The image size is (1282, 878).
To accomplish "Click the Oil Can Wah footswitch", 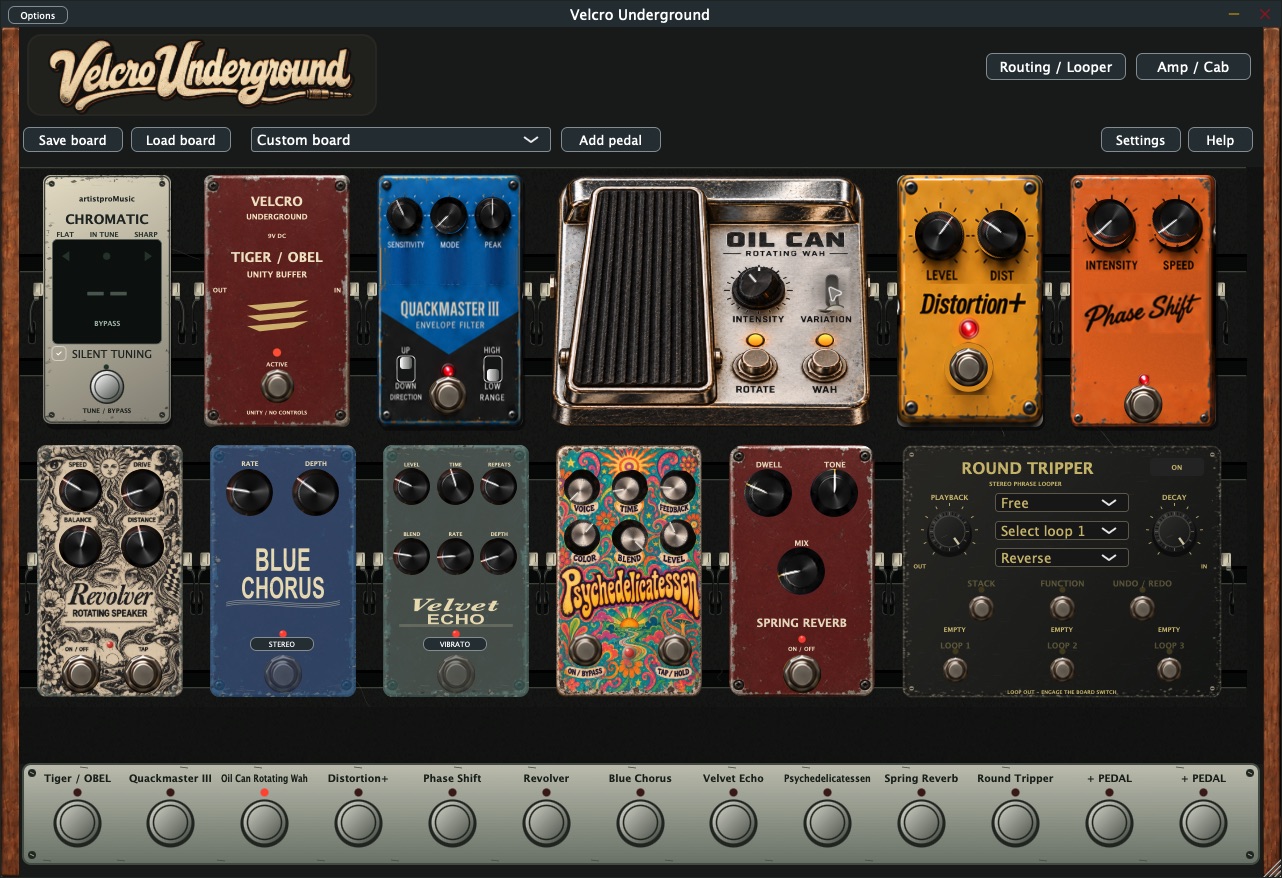I will (x=825, y=365).
